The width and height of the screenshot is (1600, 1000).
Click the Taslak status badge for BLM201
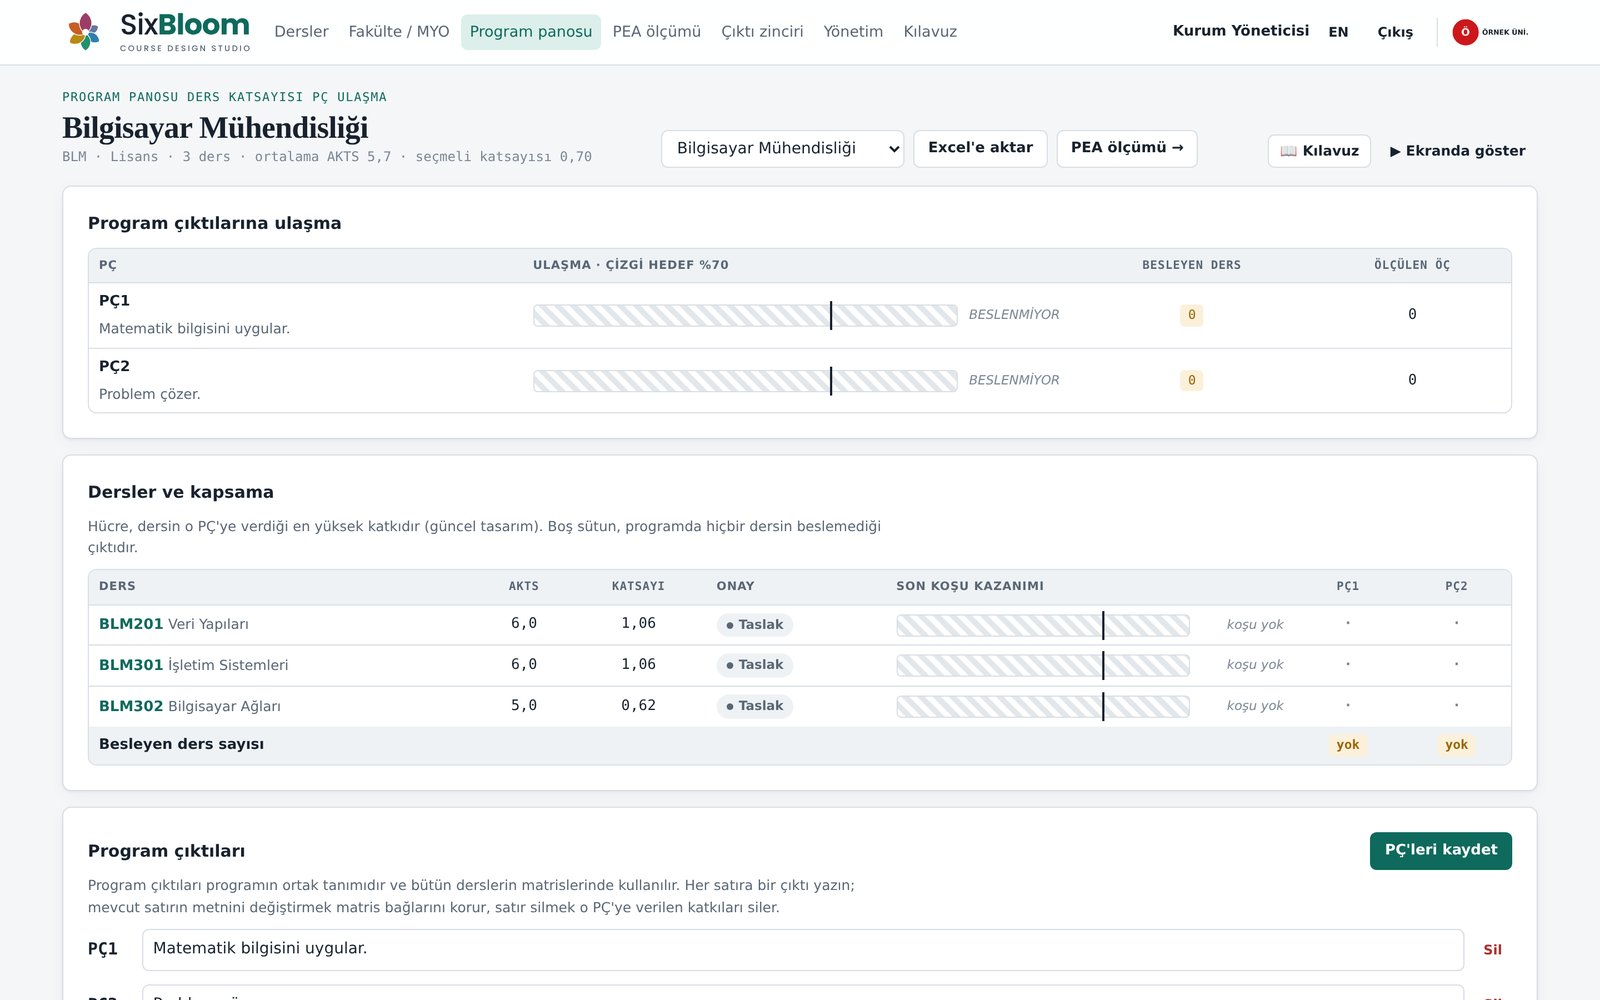pos(755,625)
